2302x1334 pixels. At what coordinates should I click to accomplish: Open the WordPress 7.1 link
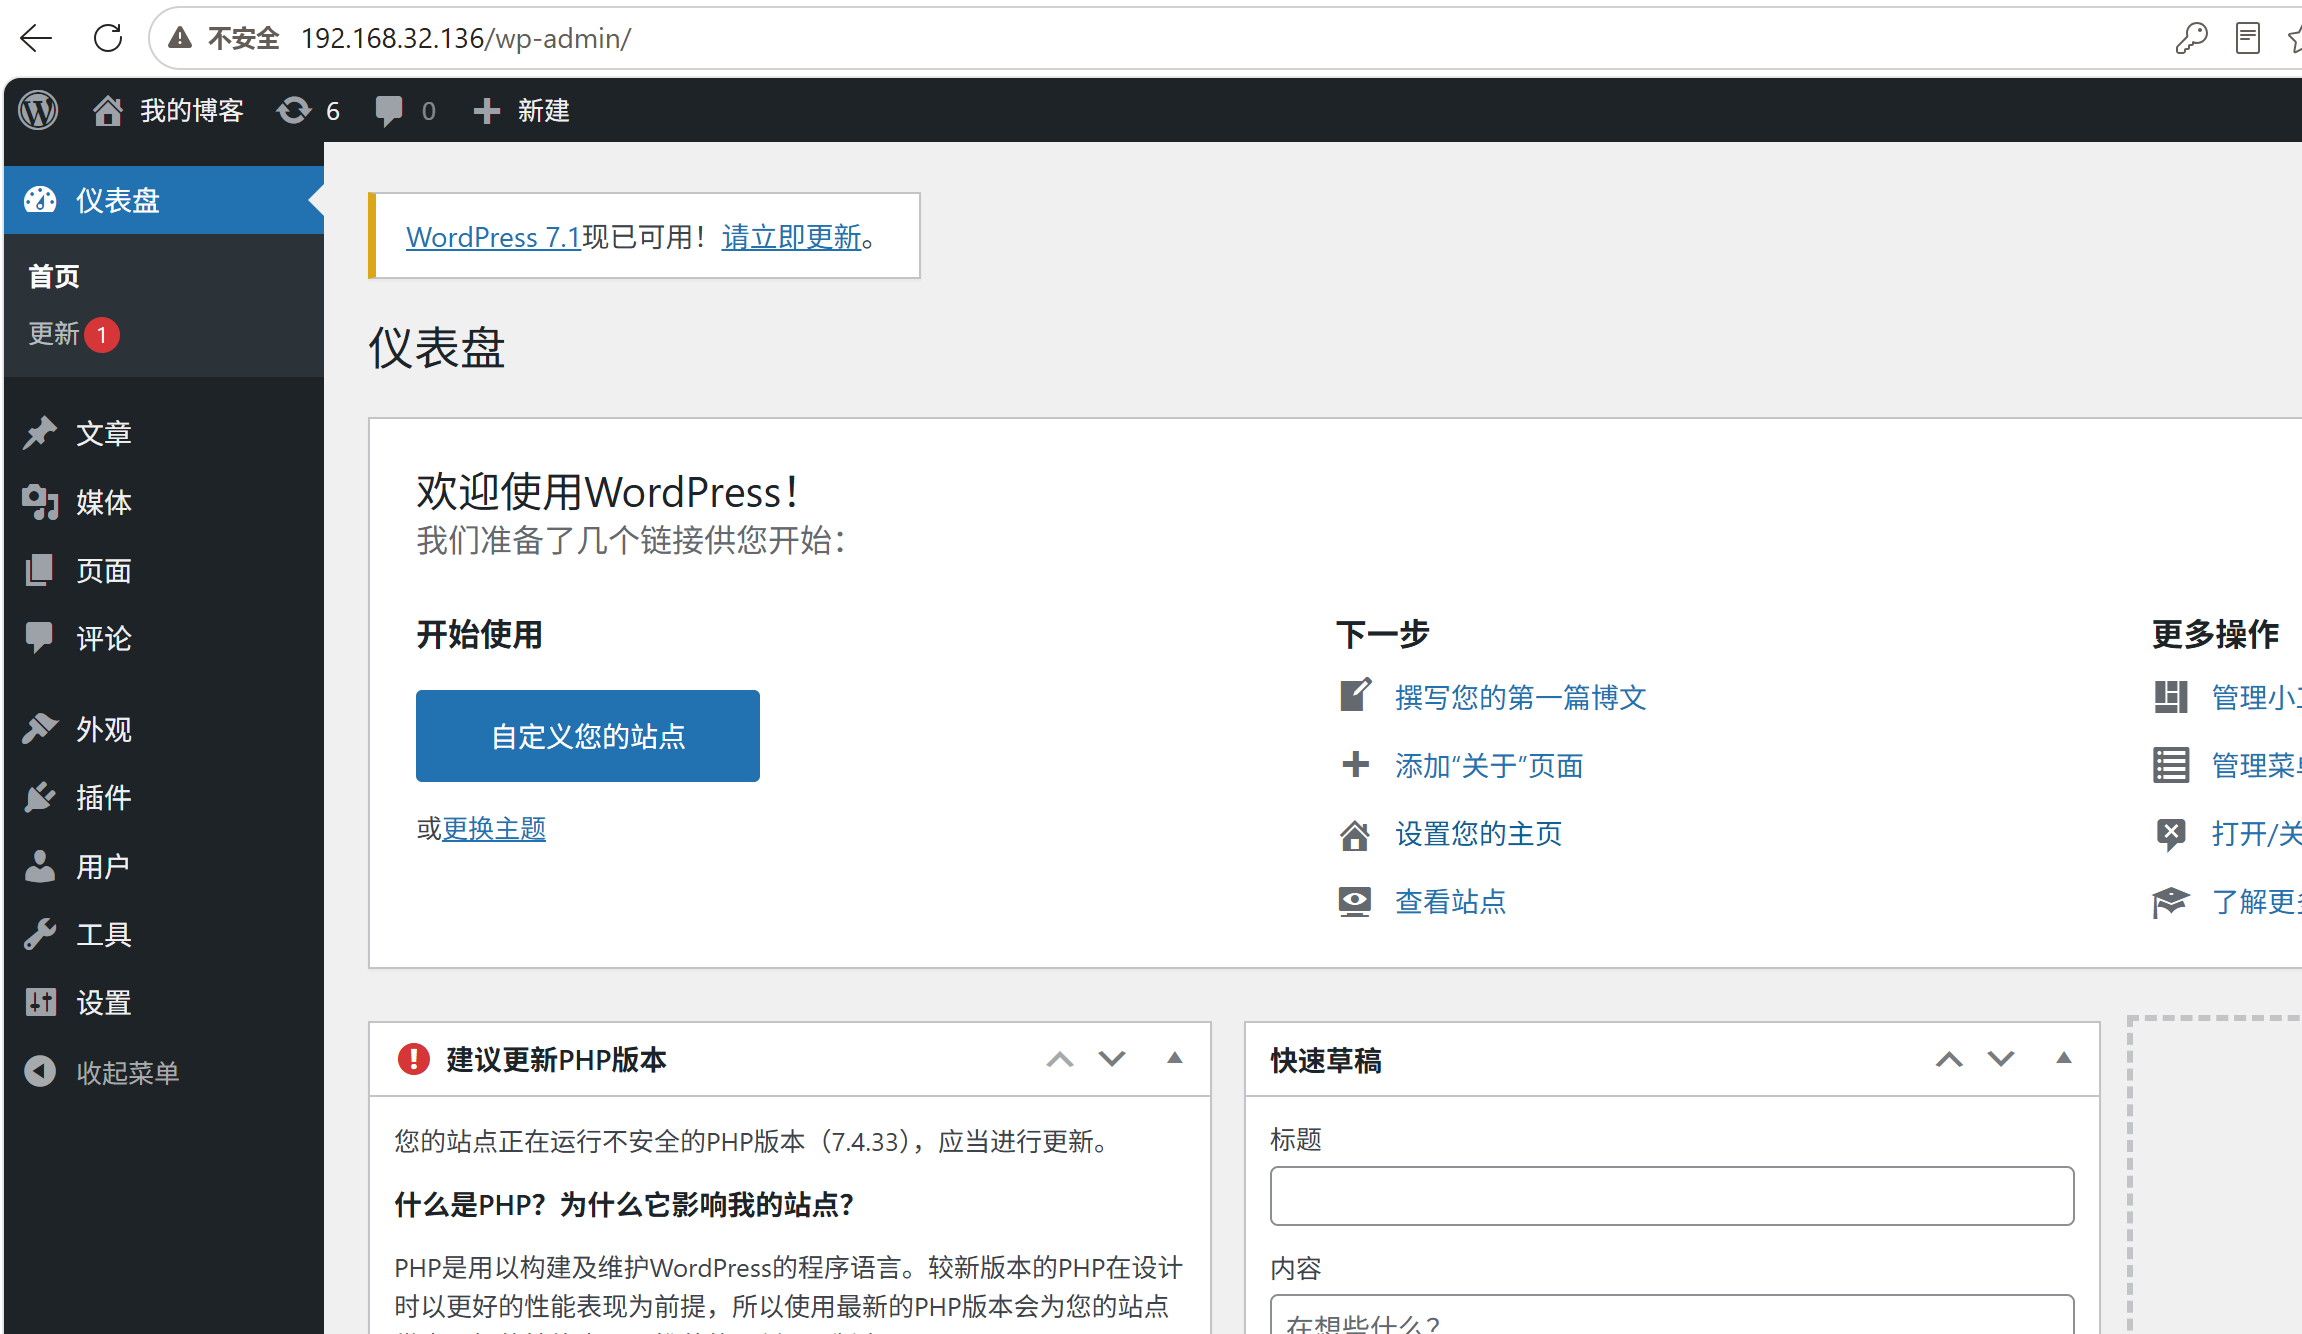coord(493,237)
